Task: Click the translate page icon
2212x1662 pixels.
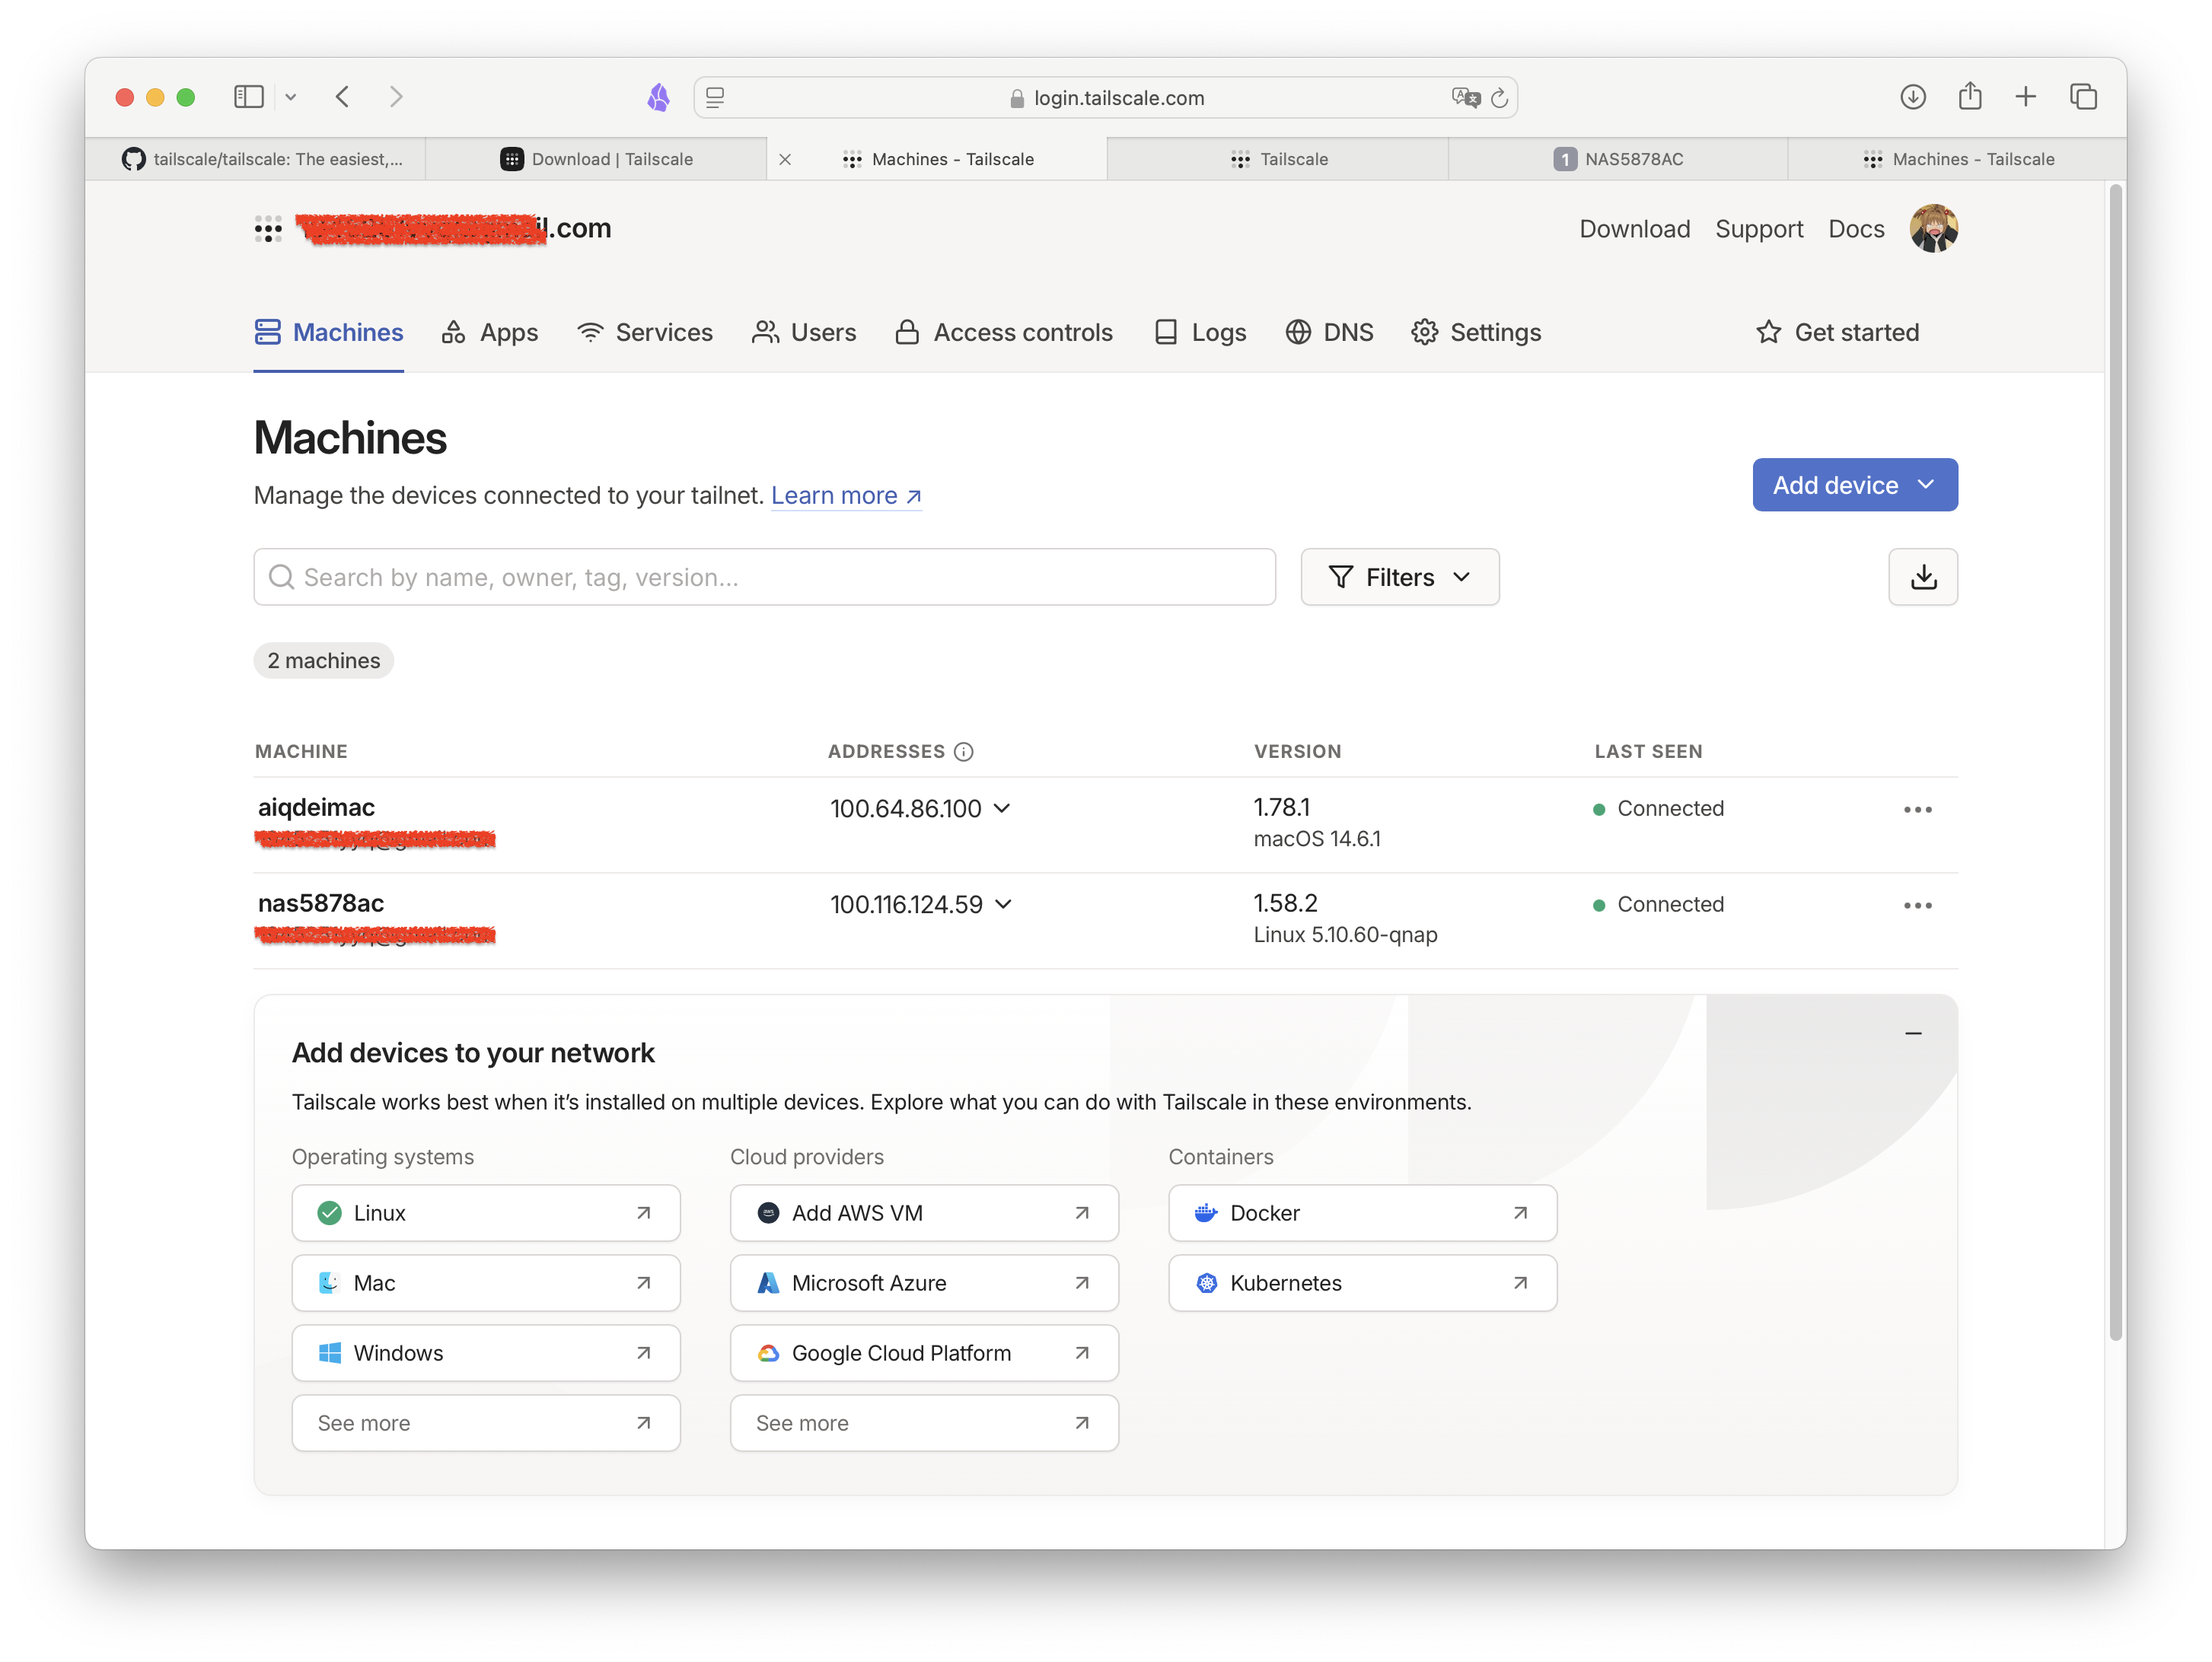Action: [x=1465, y=97]
